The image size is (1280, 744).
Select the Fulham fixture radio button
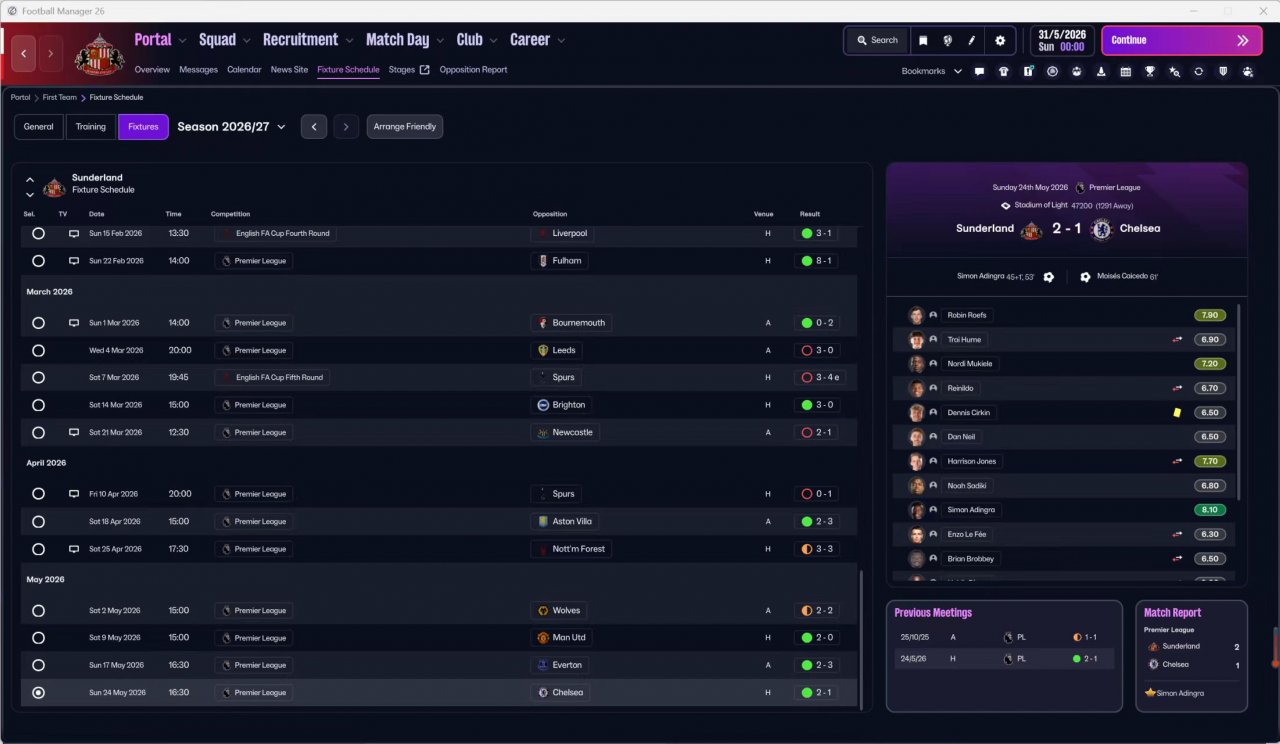[38, 261]
